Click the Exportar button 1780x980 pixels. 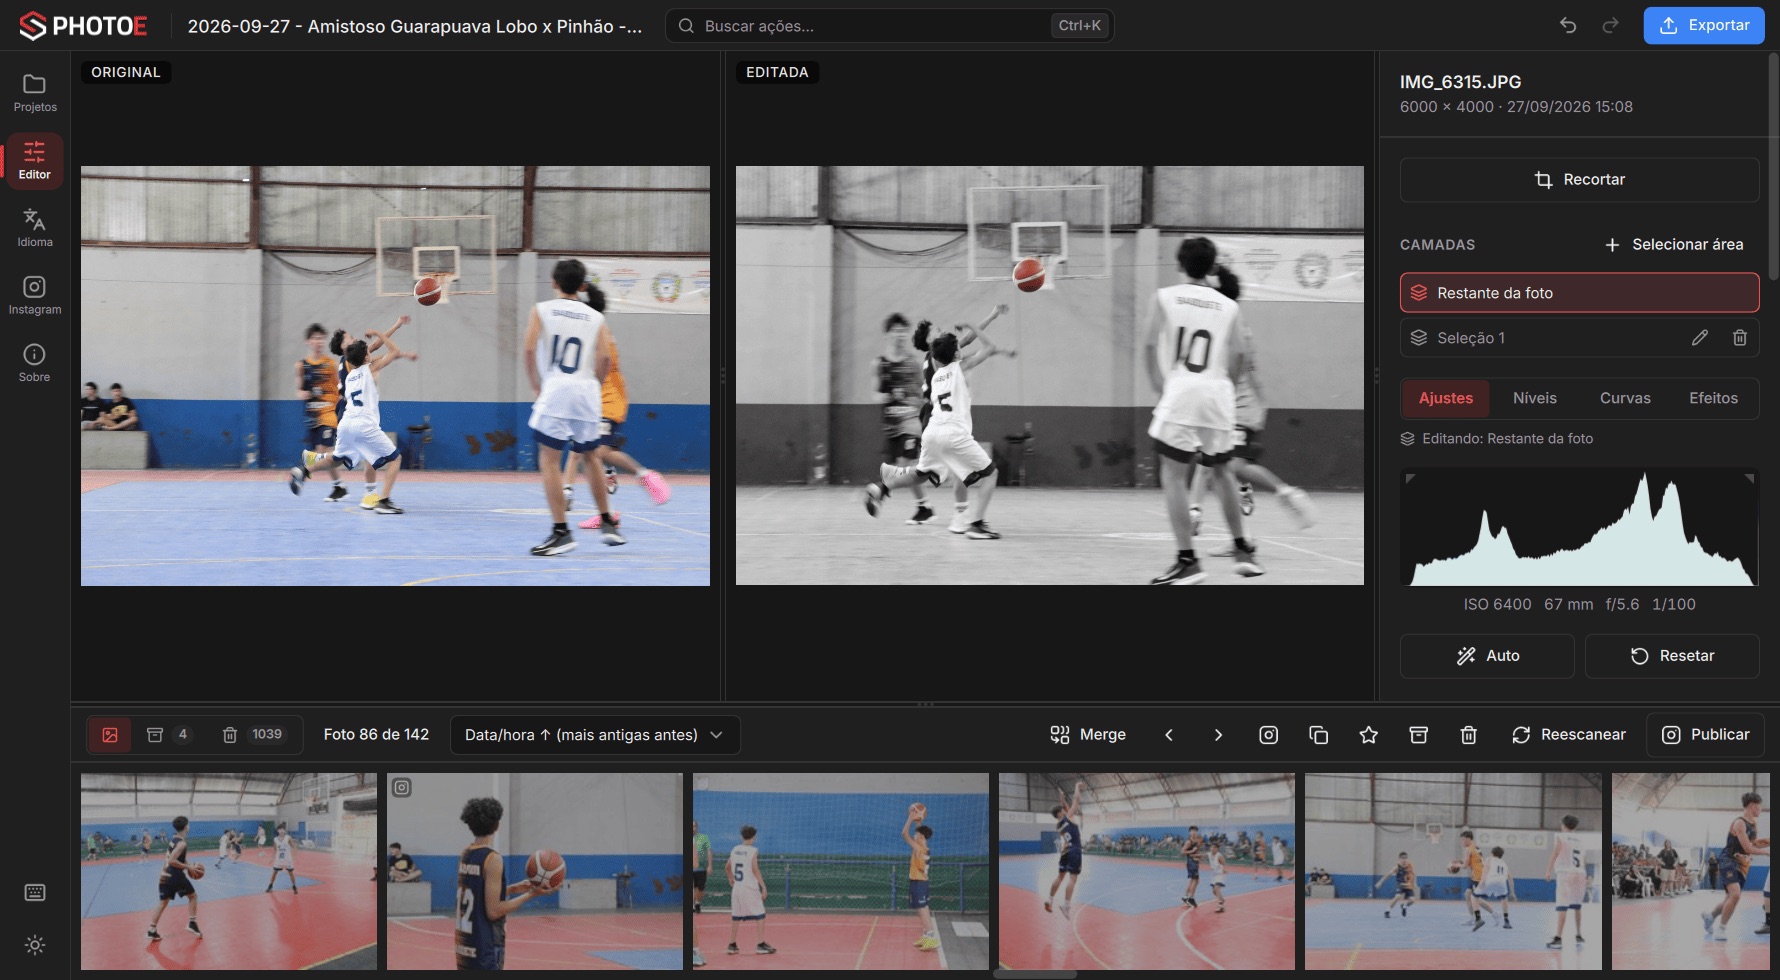click(x=1704, y=26)
